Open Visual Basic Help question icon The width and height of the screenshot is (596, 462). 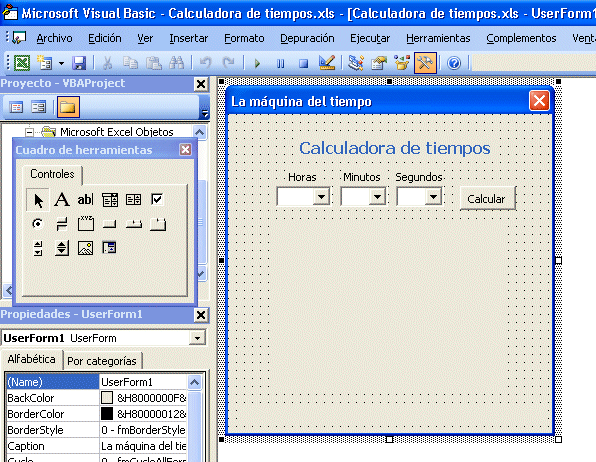coord(454,63)
